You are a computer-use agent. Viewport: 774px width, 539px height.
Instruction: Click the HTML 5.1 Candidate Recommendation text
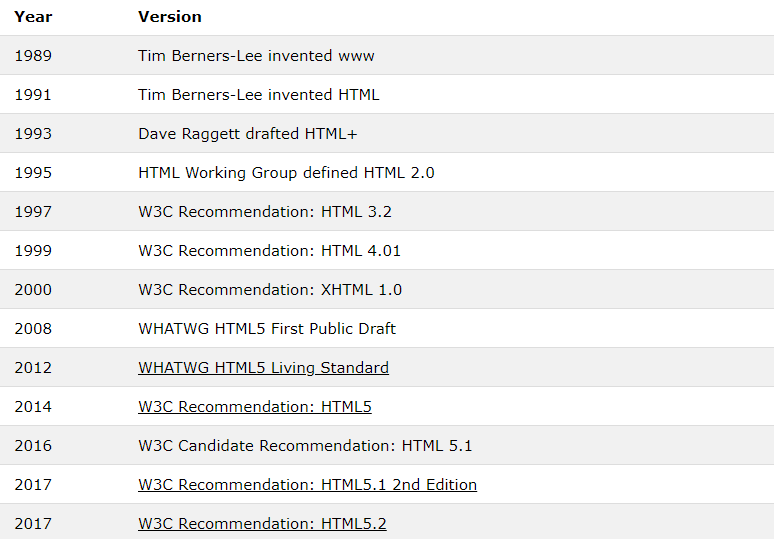(x=305, y=446)
